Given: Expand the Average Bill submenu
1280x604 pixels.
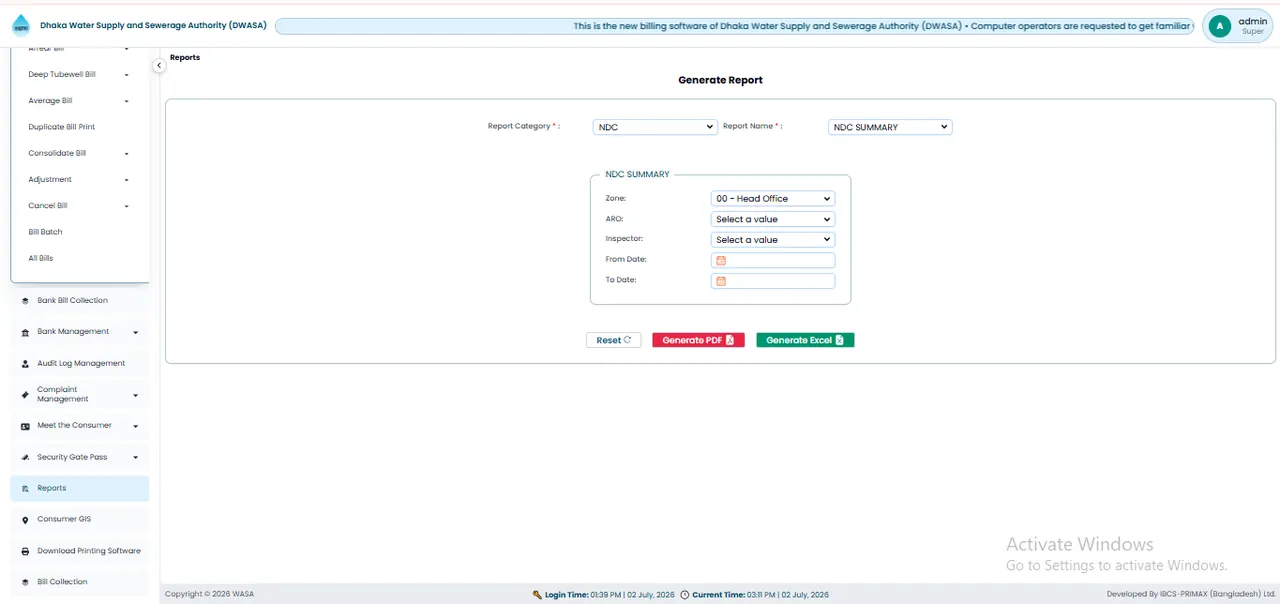Looking at the screenshot, I should 127,101.
